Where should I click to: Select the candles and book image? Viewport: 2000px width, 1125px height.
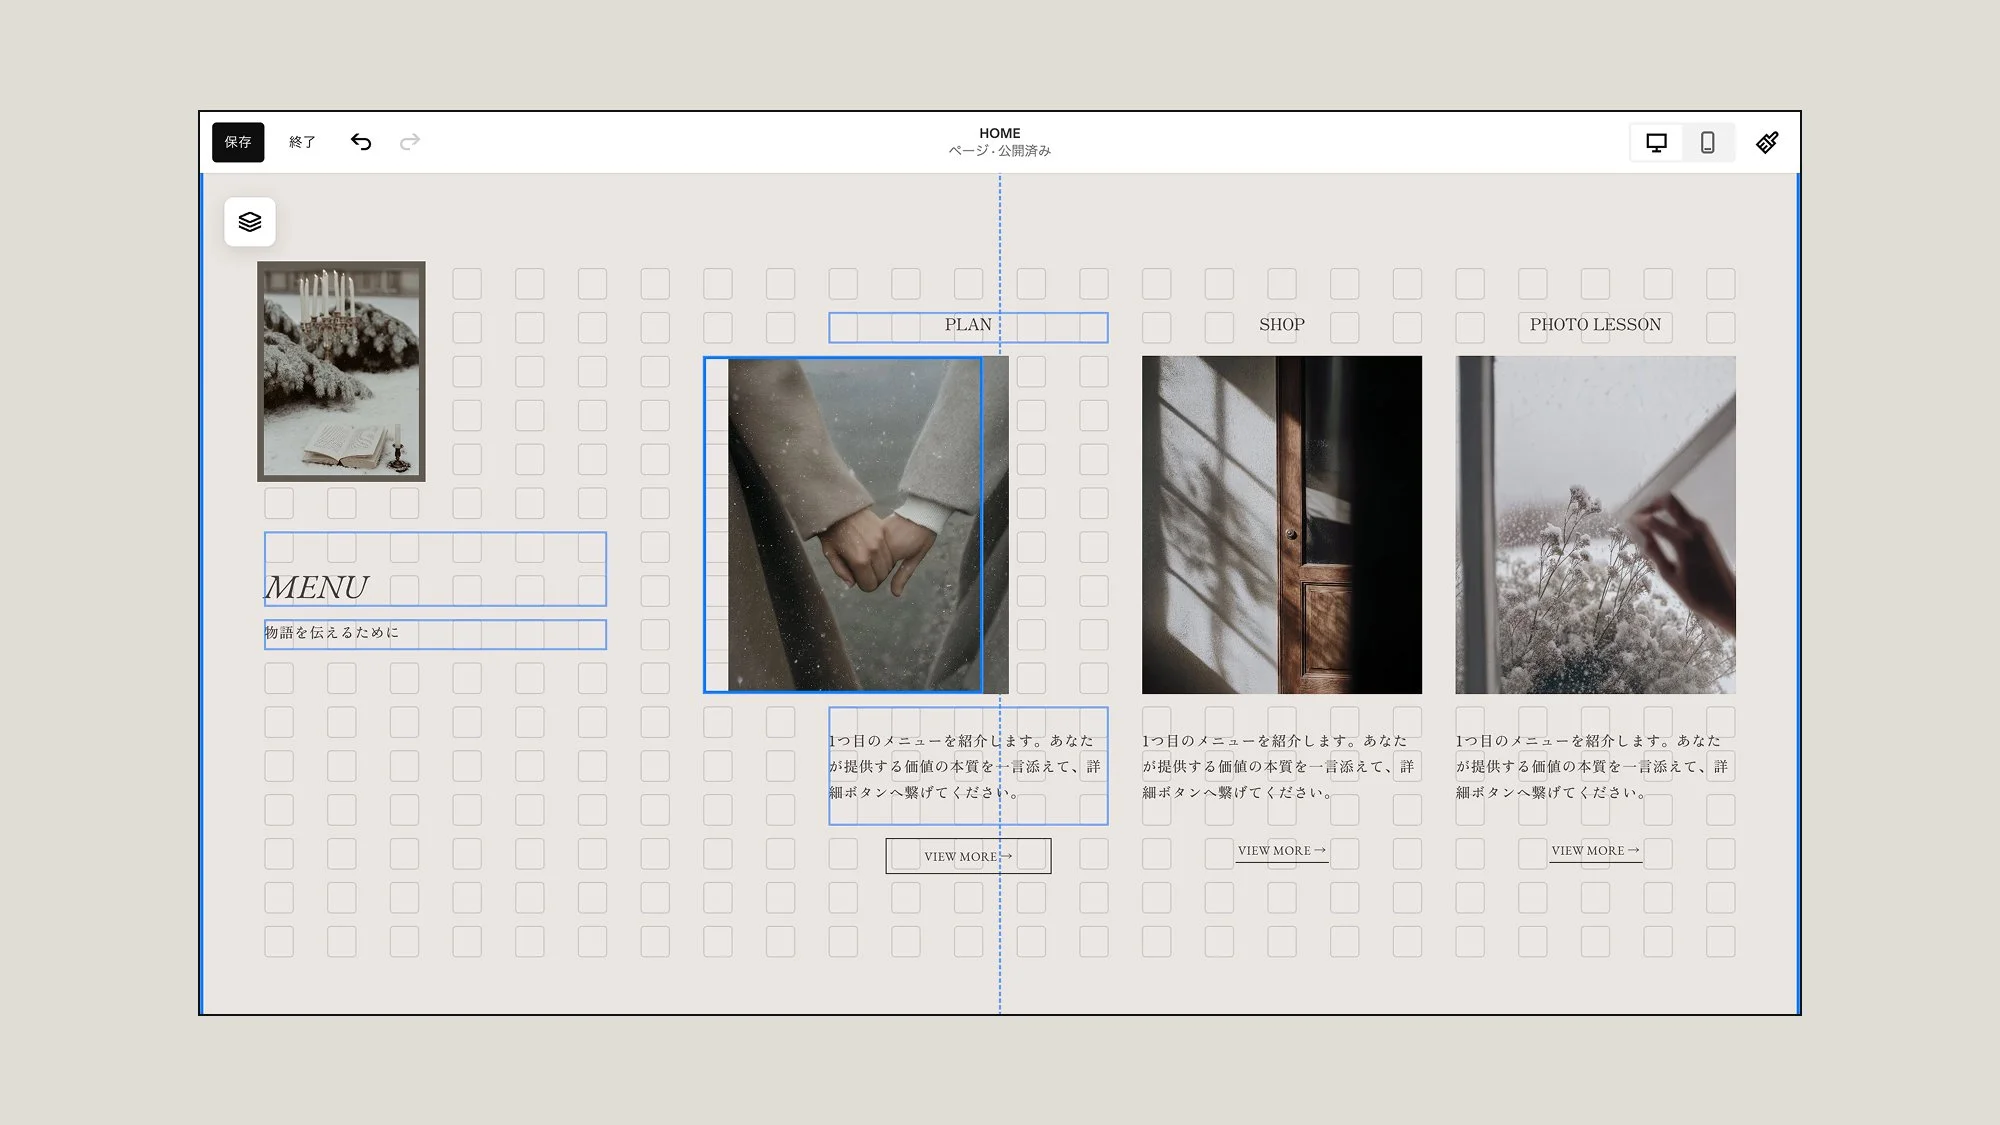(341, 371)
